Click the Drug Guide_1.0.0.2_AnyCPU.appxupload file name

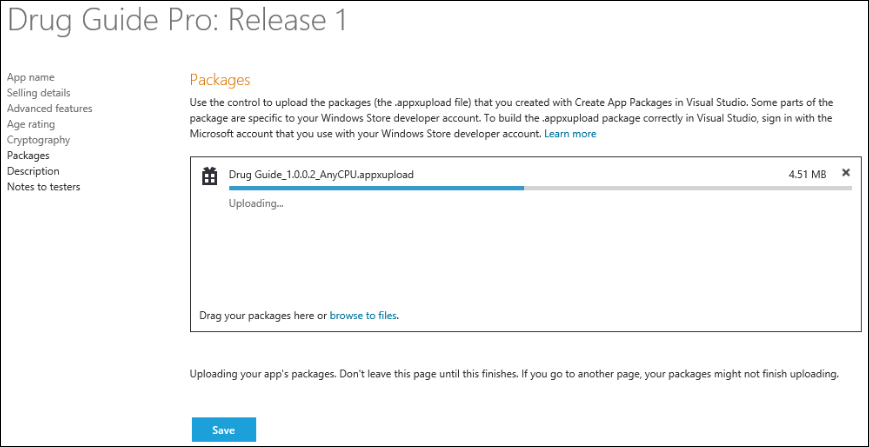point(321,174)
